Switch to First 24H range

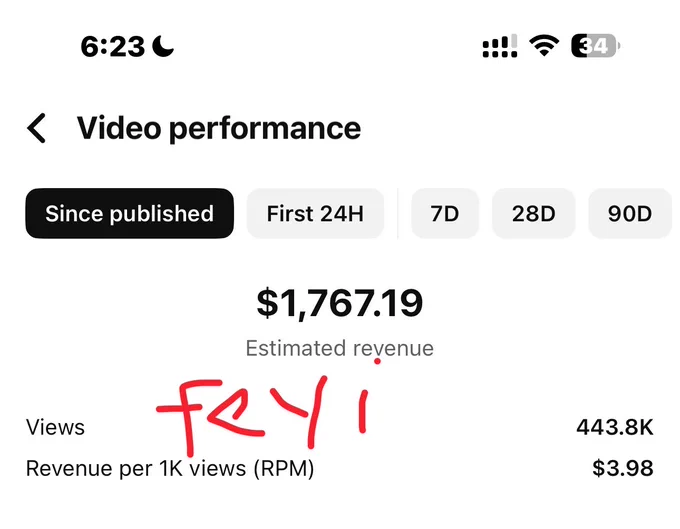tap(315, 213)
